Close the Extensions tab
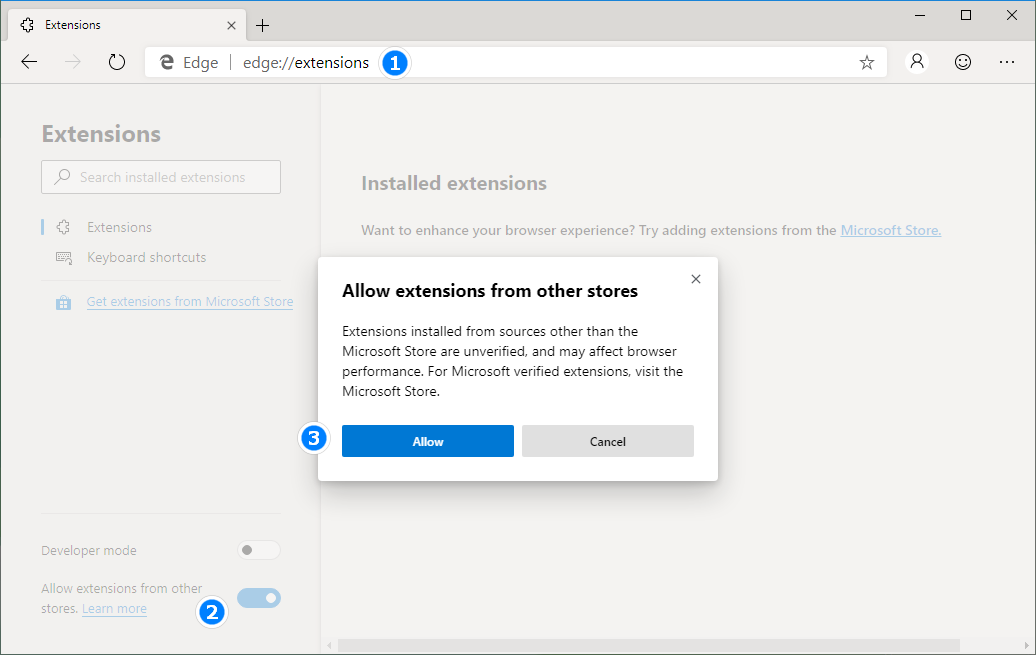The width and height of the screenshot is (1036, 655). 231,26
